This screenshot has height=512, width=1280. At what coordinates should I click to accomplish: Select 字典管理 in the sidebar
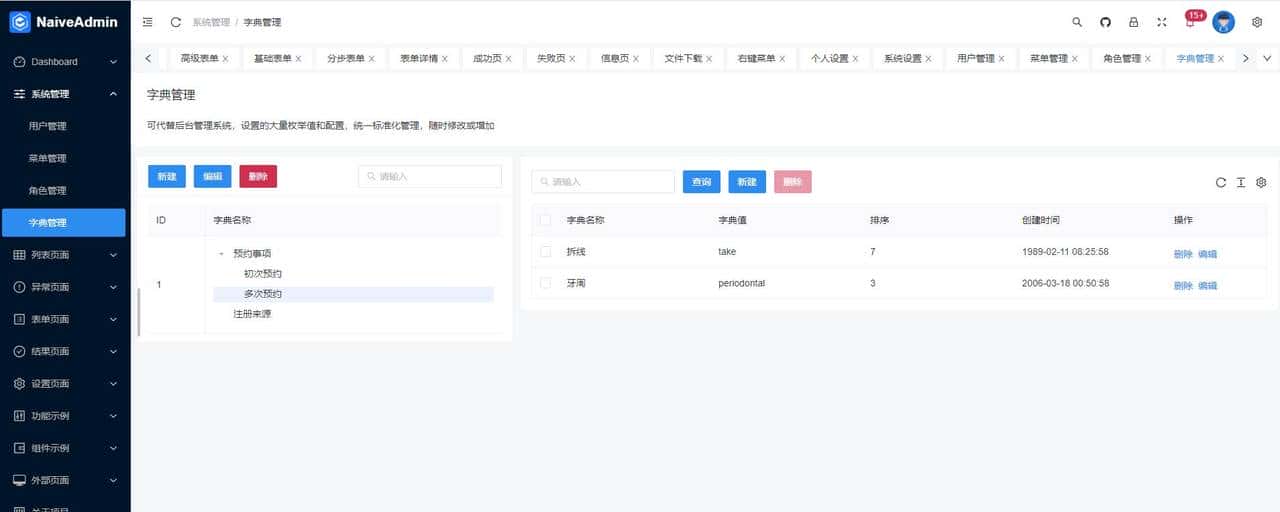click(65, 222)
